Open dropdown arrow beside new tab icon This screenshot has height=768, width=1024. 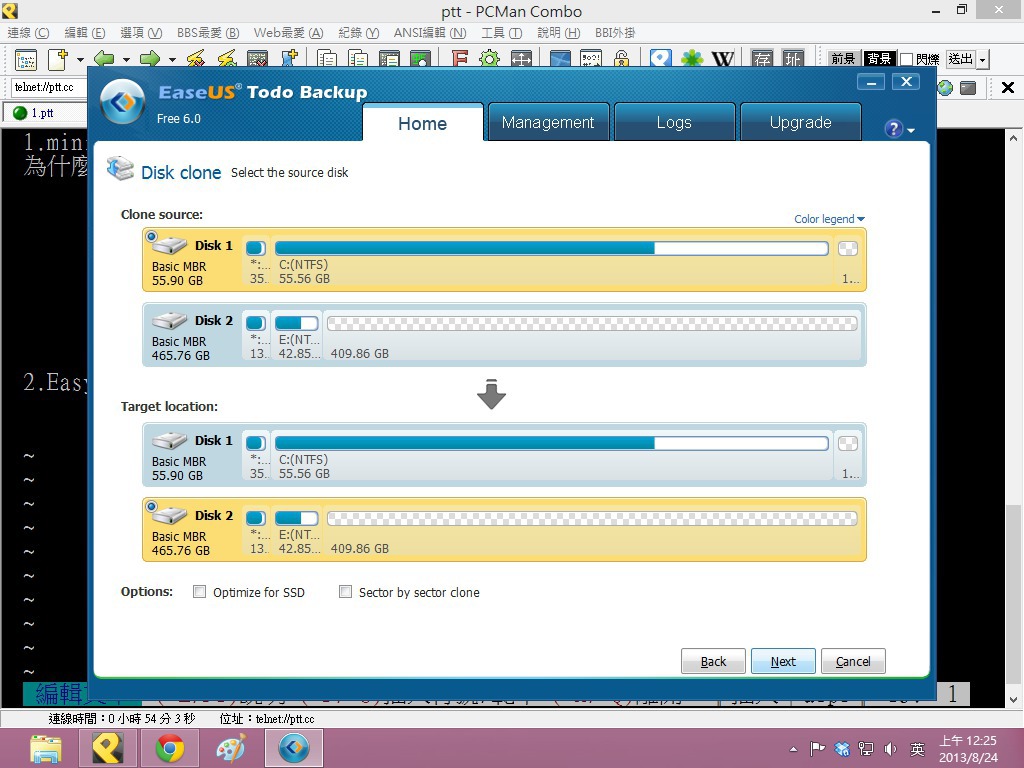coord(80,59)
